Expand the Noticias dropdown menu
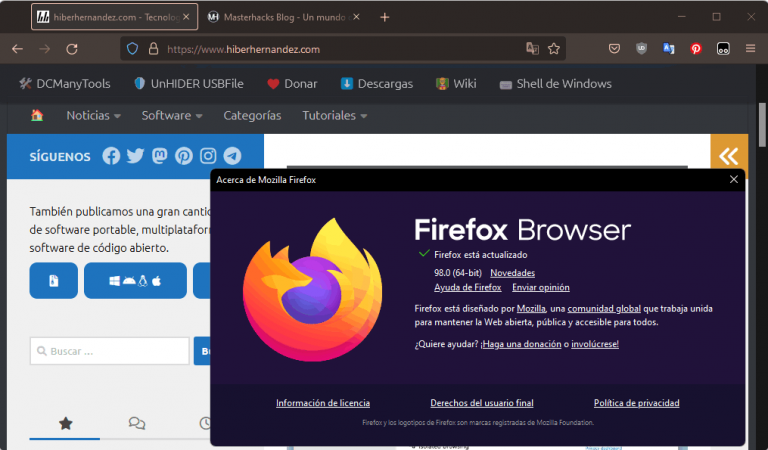Screen dimensions: 768x450 (x=93, y=115)
